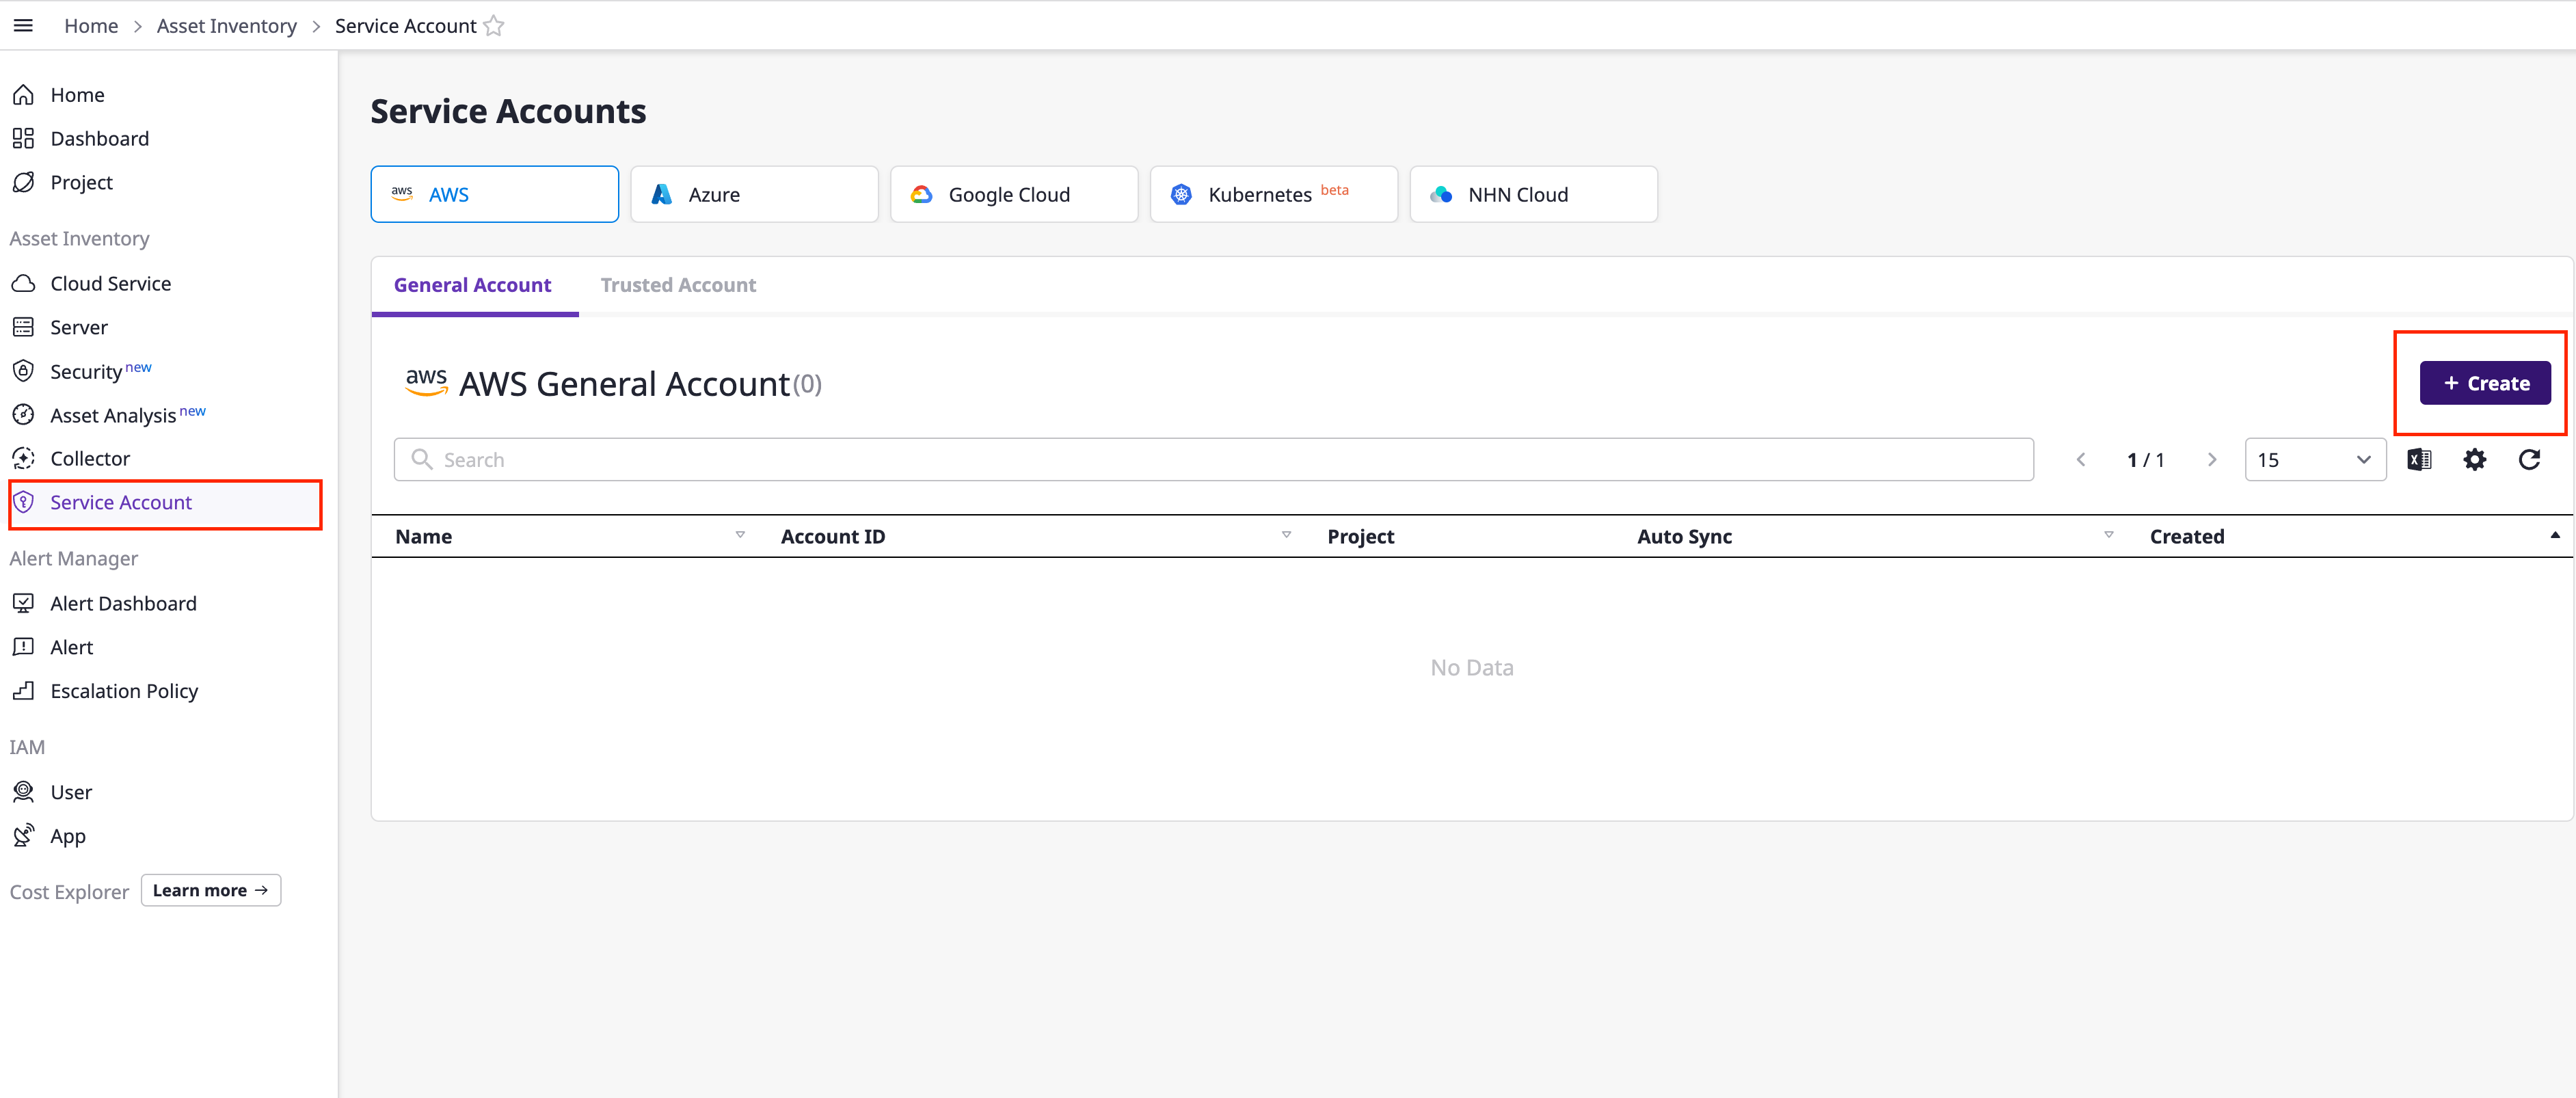Image resolution: width=2576 pixels, height=1098 pixels.
Task: Click the Create button
Action: coord(2484,384)
